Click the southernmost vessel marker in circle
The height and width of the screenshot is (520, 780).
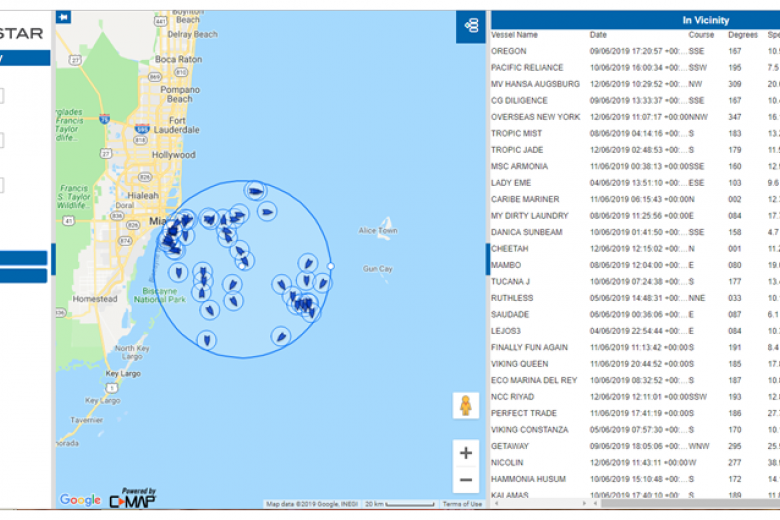click(x=207, y=340)
